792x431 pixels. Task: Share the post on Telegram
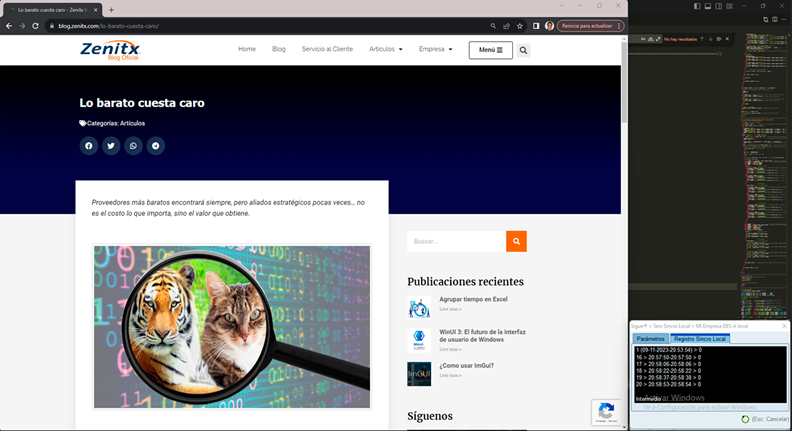tap(156, 146)
